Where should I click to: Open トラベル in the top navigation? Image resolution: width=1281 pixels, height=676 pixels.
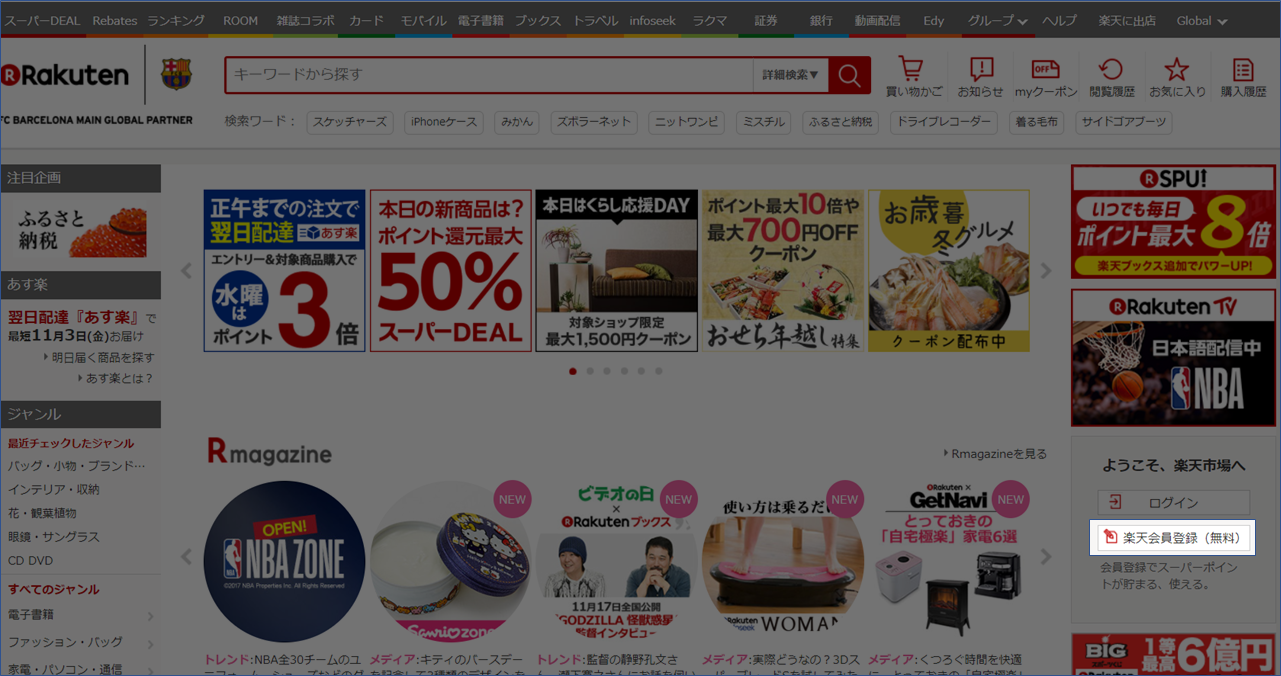[596, 21]
